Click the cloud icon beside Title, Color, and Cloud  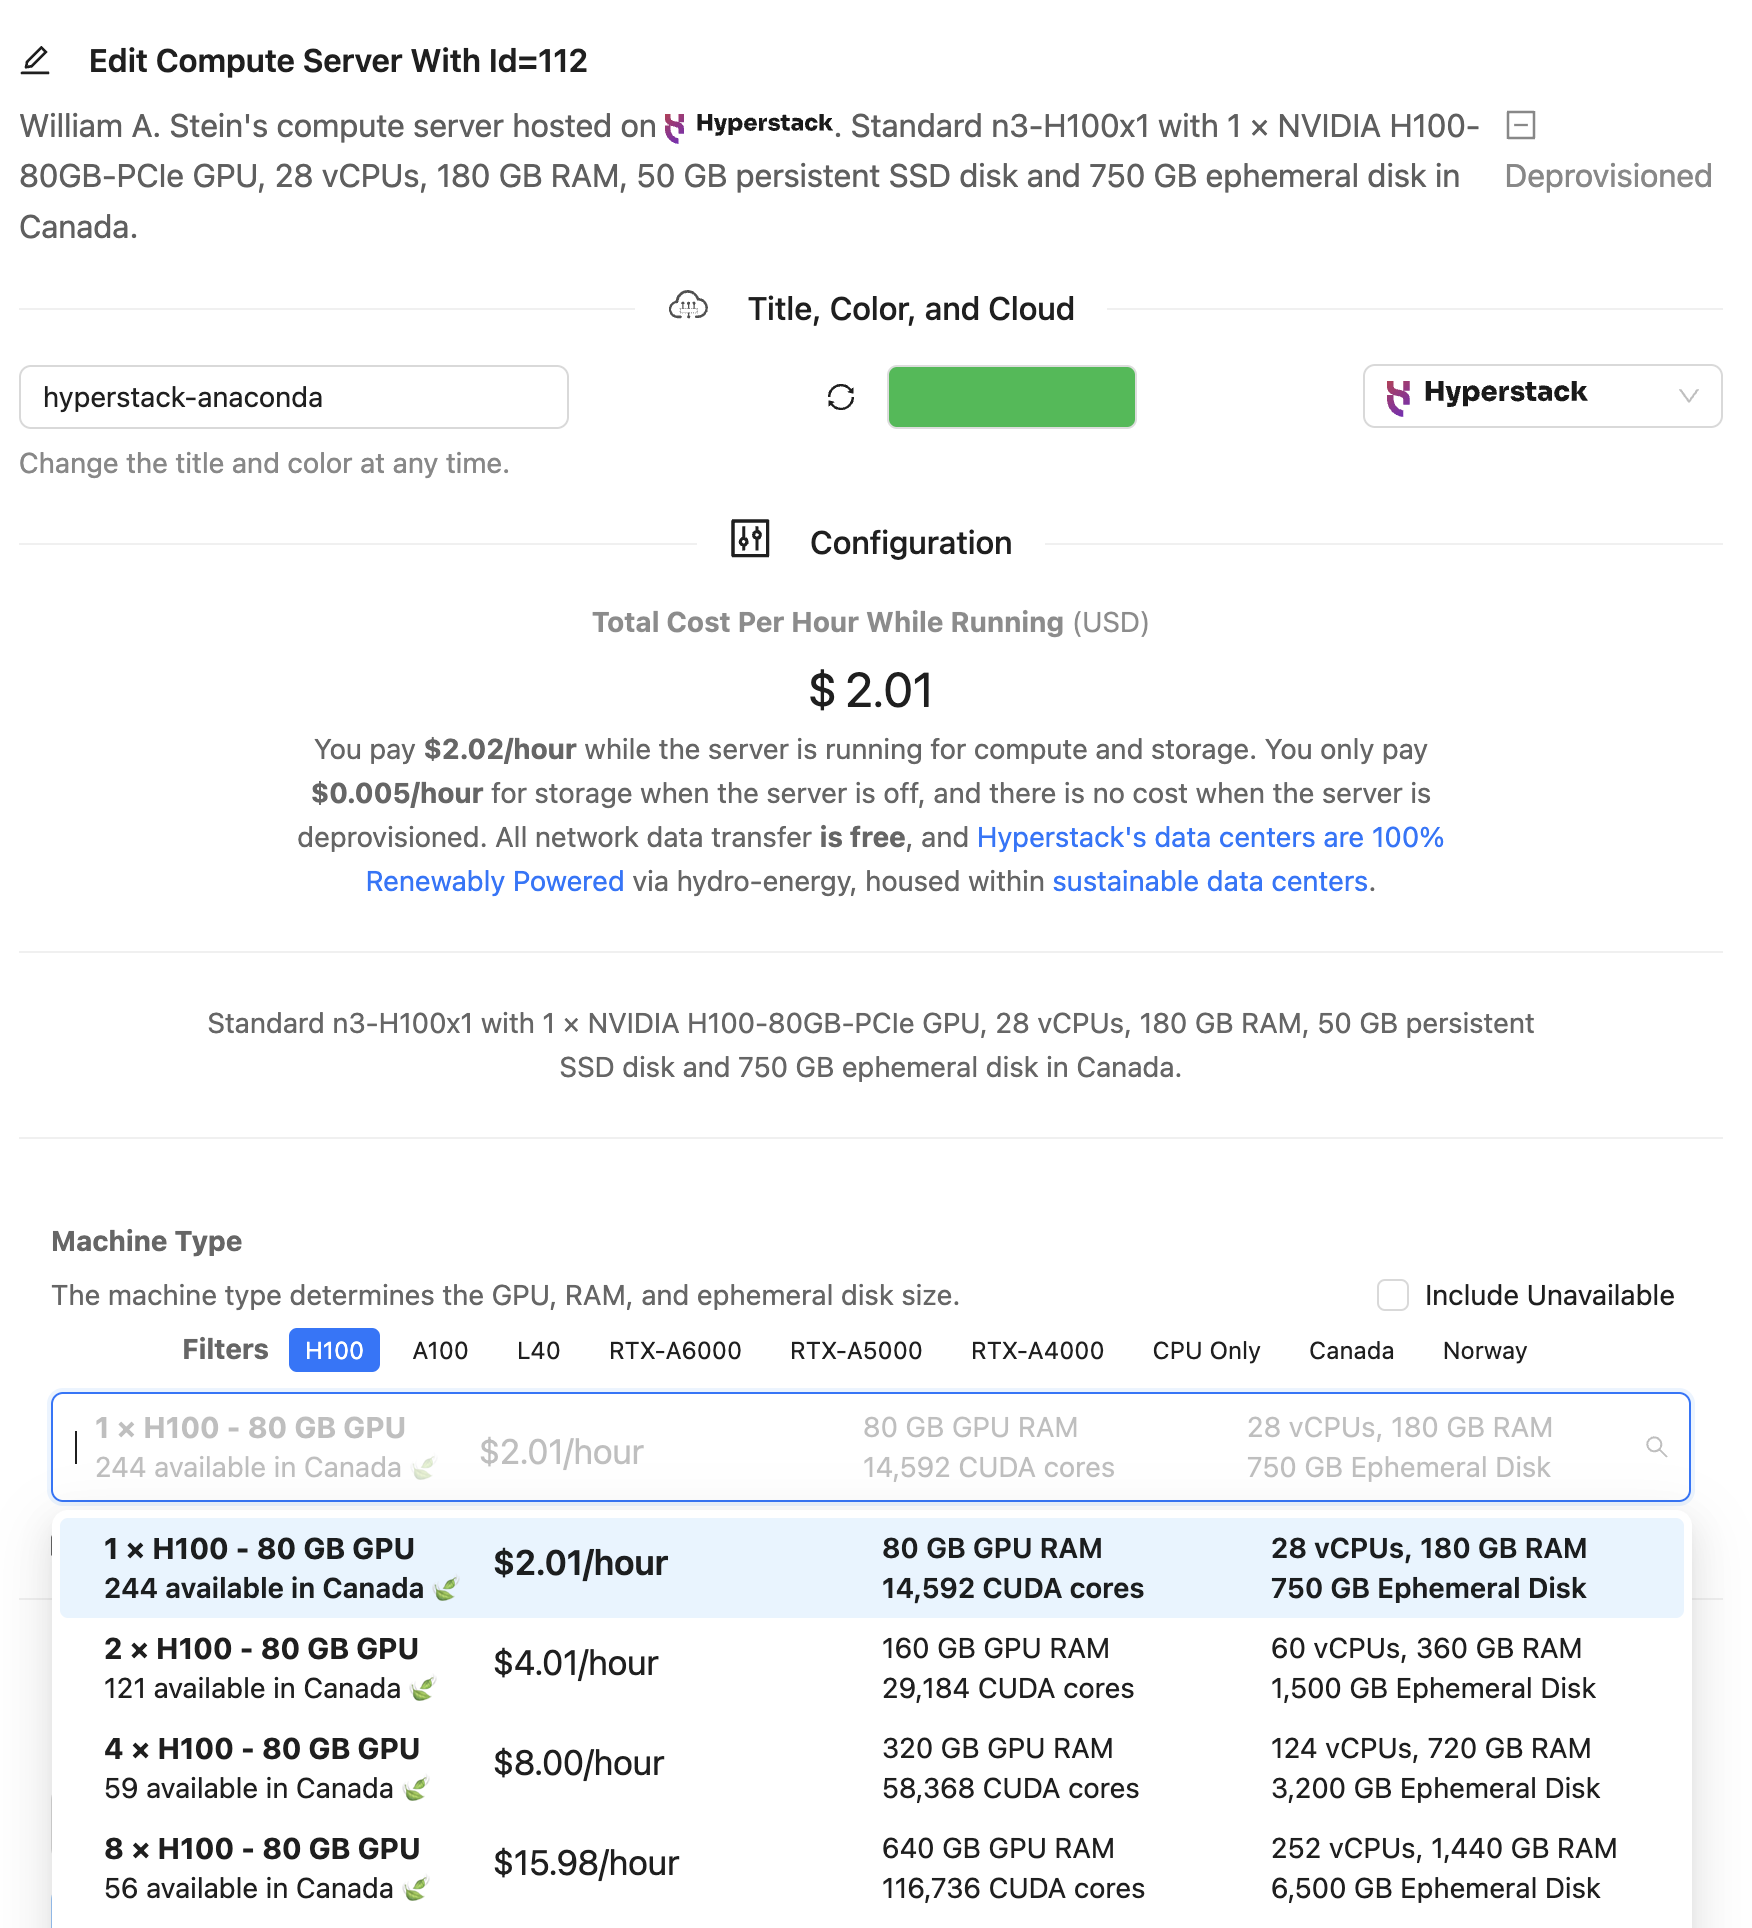pos(688,306)
